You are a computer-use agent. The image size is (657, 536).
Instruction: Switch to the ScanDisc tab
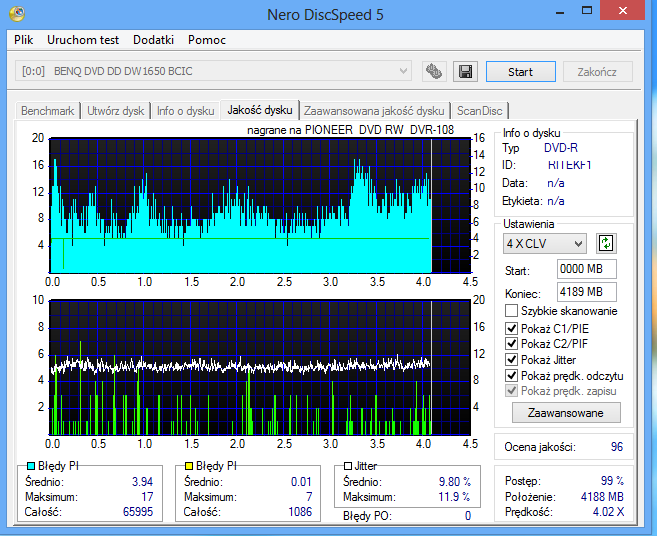click(x=480, y=111)
